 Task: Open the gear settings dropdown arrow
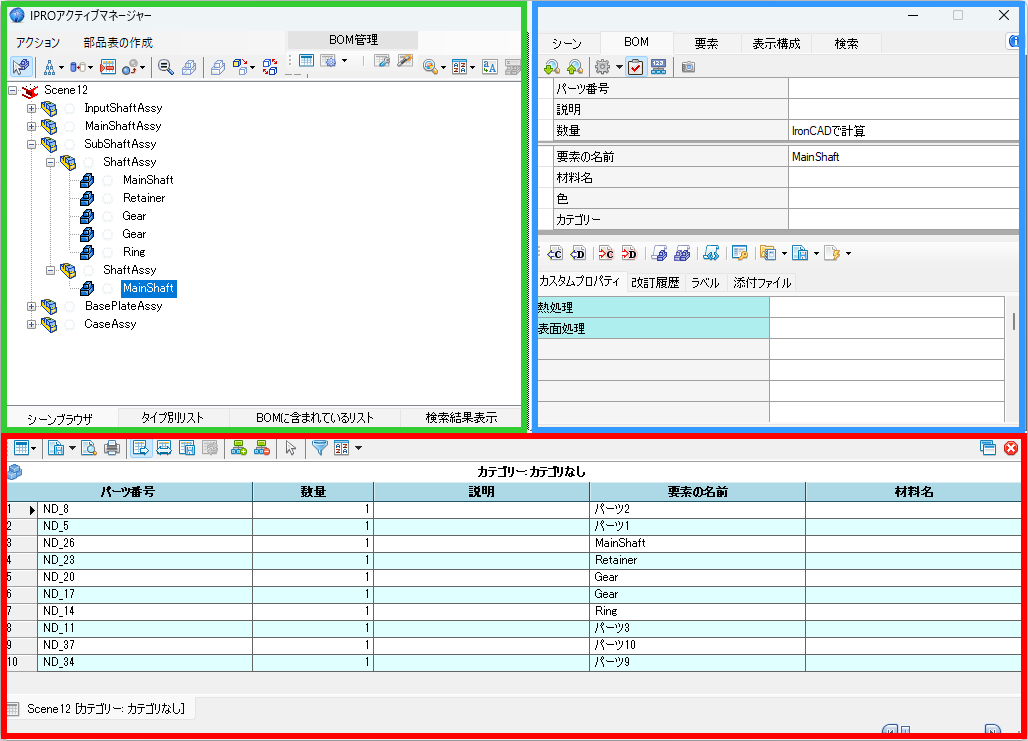point(619,68)
